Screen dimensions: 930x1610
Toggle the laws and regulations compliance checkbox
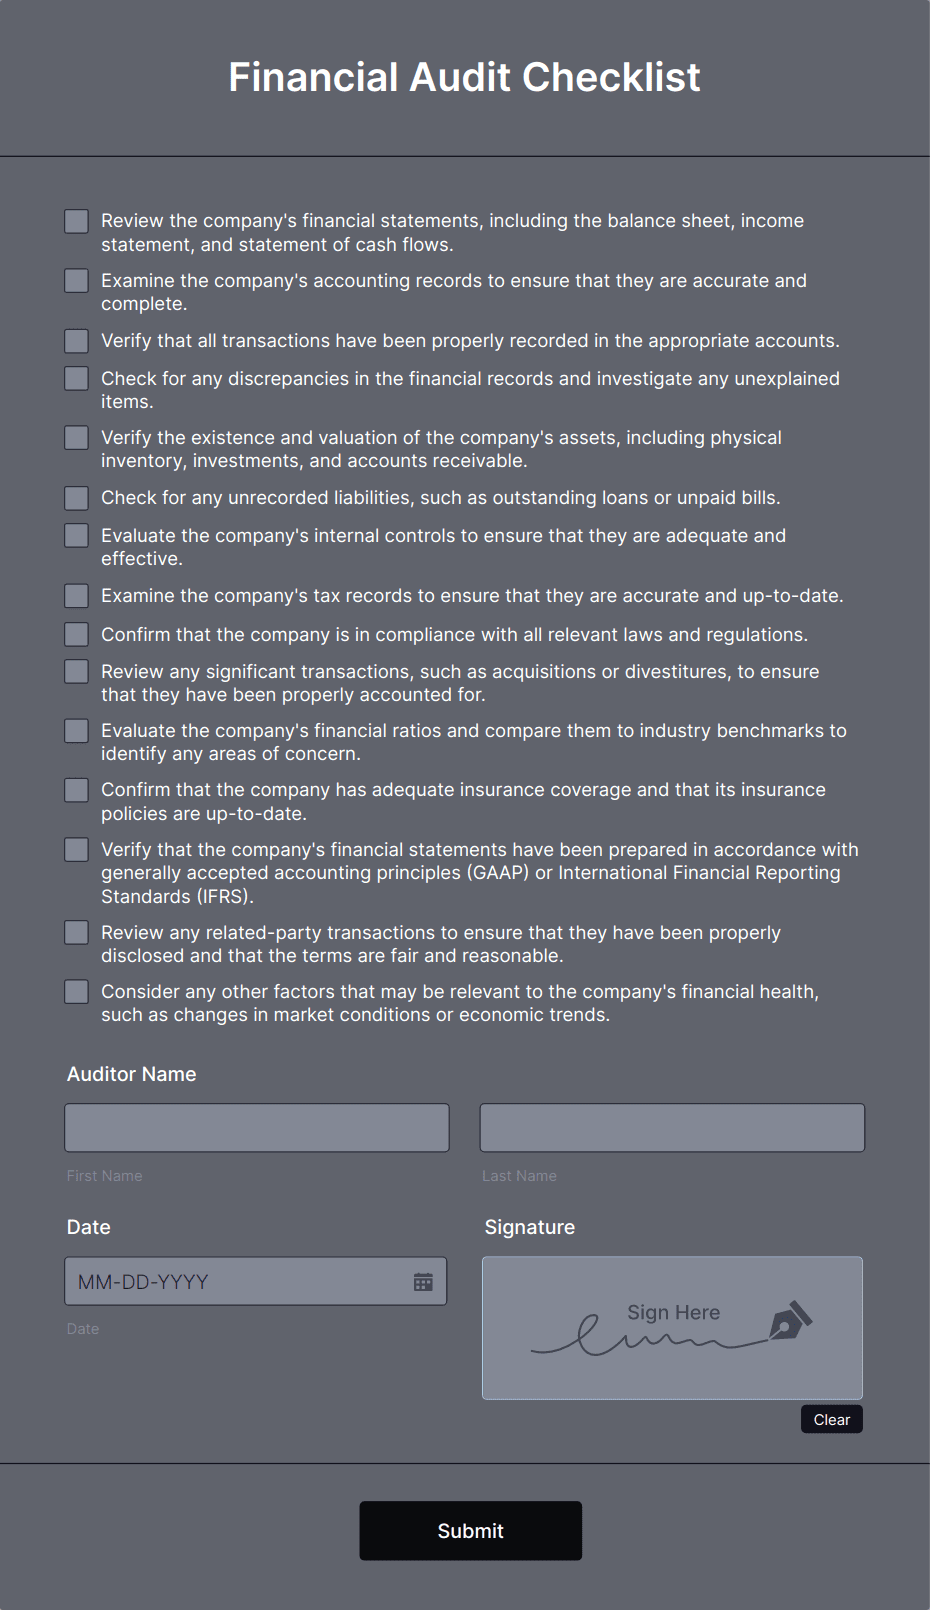point(76,634)
